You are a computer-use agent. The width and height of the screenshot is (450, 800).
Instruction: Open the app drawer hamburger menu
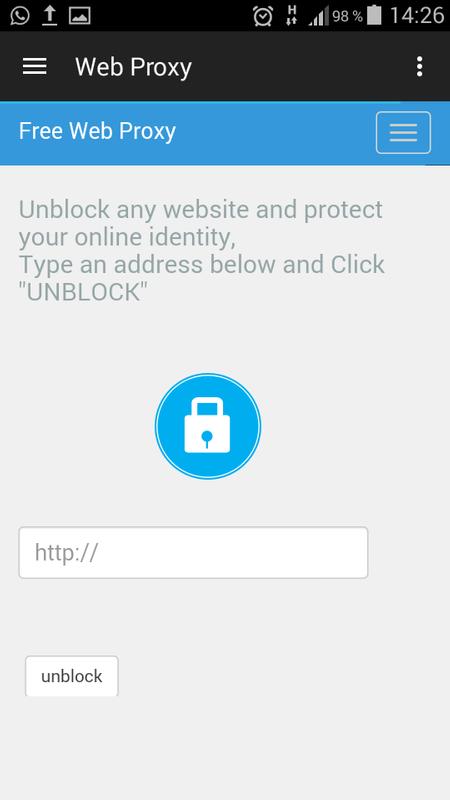(35, 66)
